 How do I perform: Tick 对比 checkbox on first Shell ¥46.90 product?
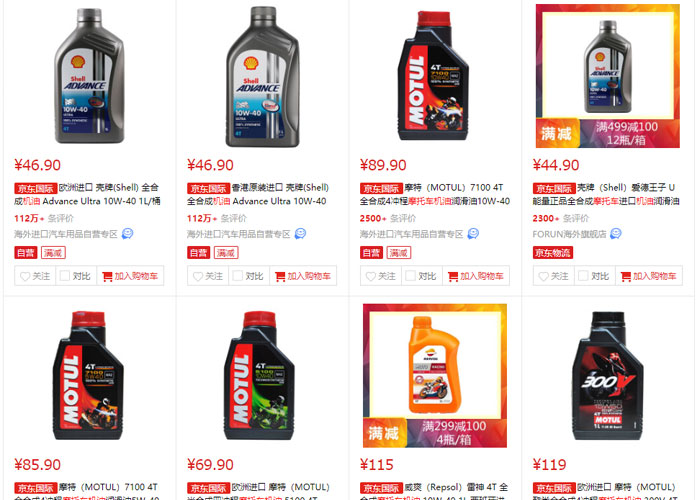[x=65, y=276]
